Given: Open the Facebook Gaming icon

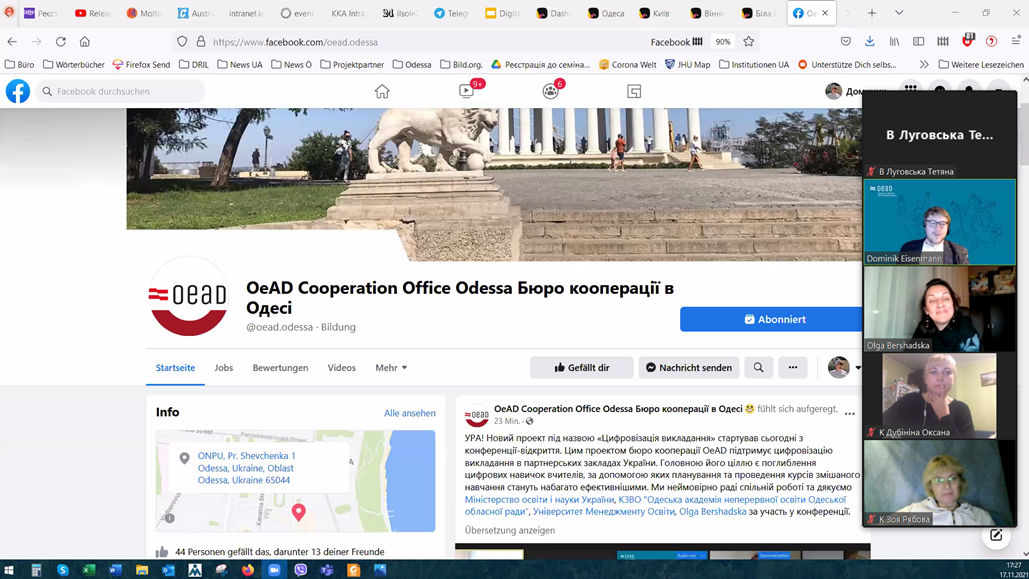Looking at the screenshot, I should 634,91.
